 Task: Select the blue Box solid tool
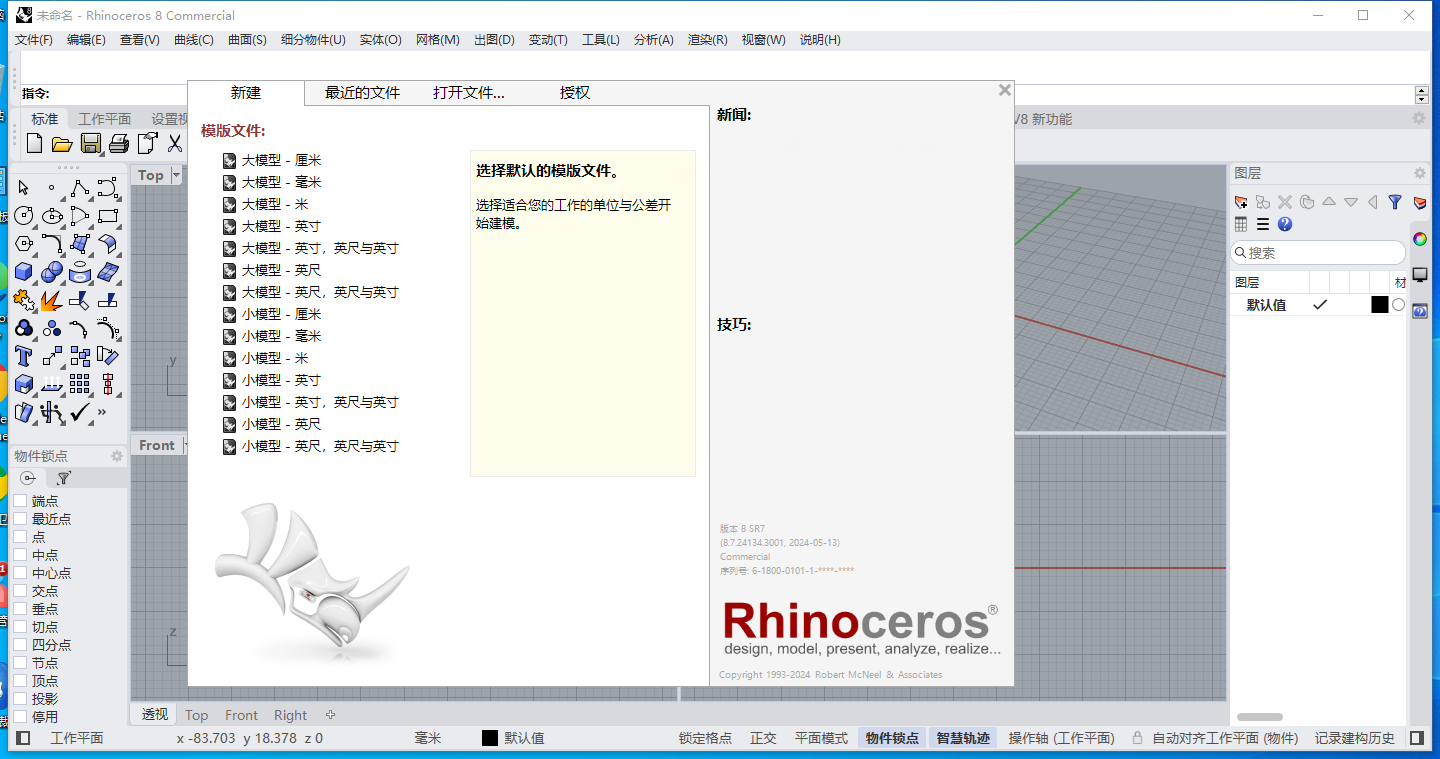point(24,272)
